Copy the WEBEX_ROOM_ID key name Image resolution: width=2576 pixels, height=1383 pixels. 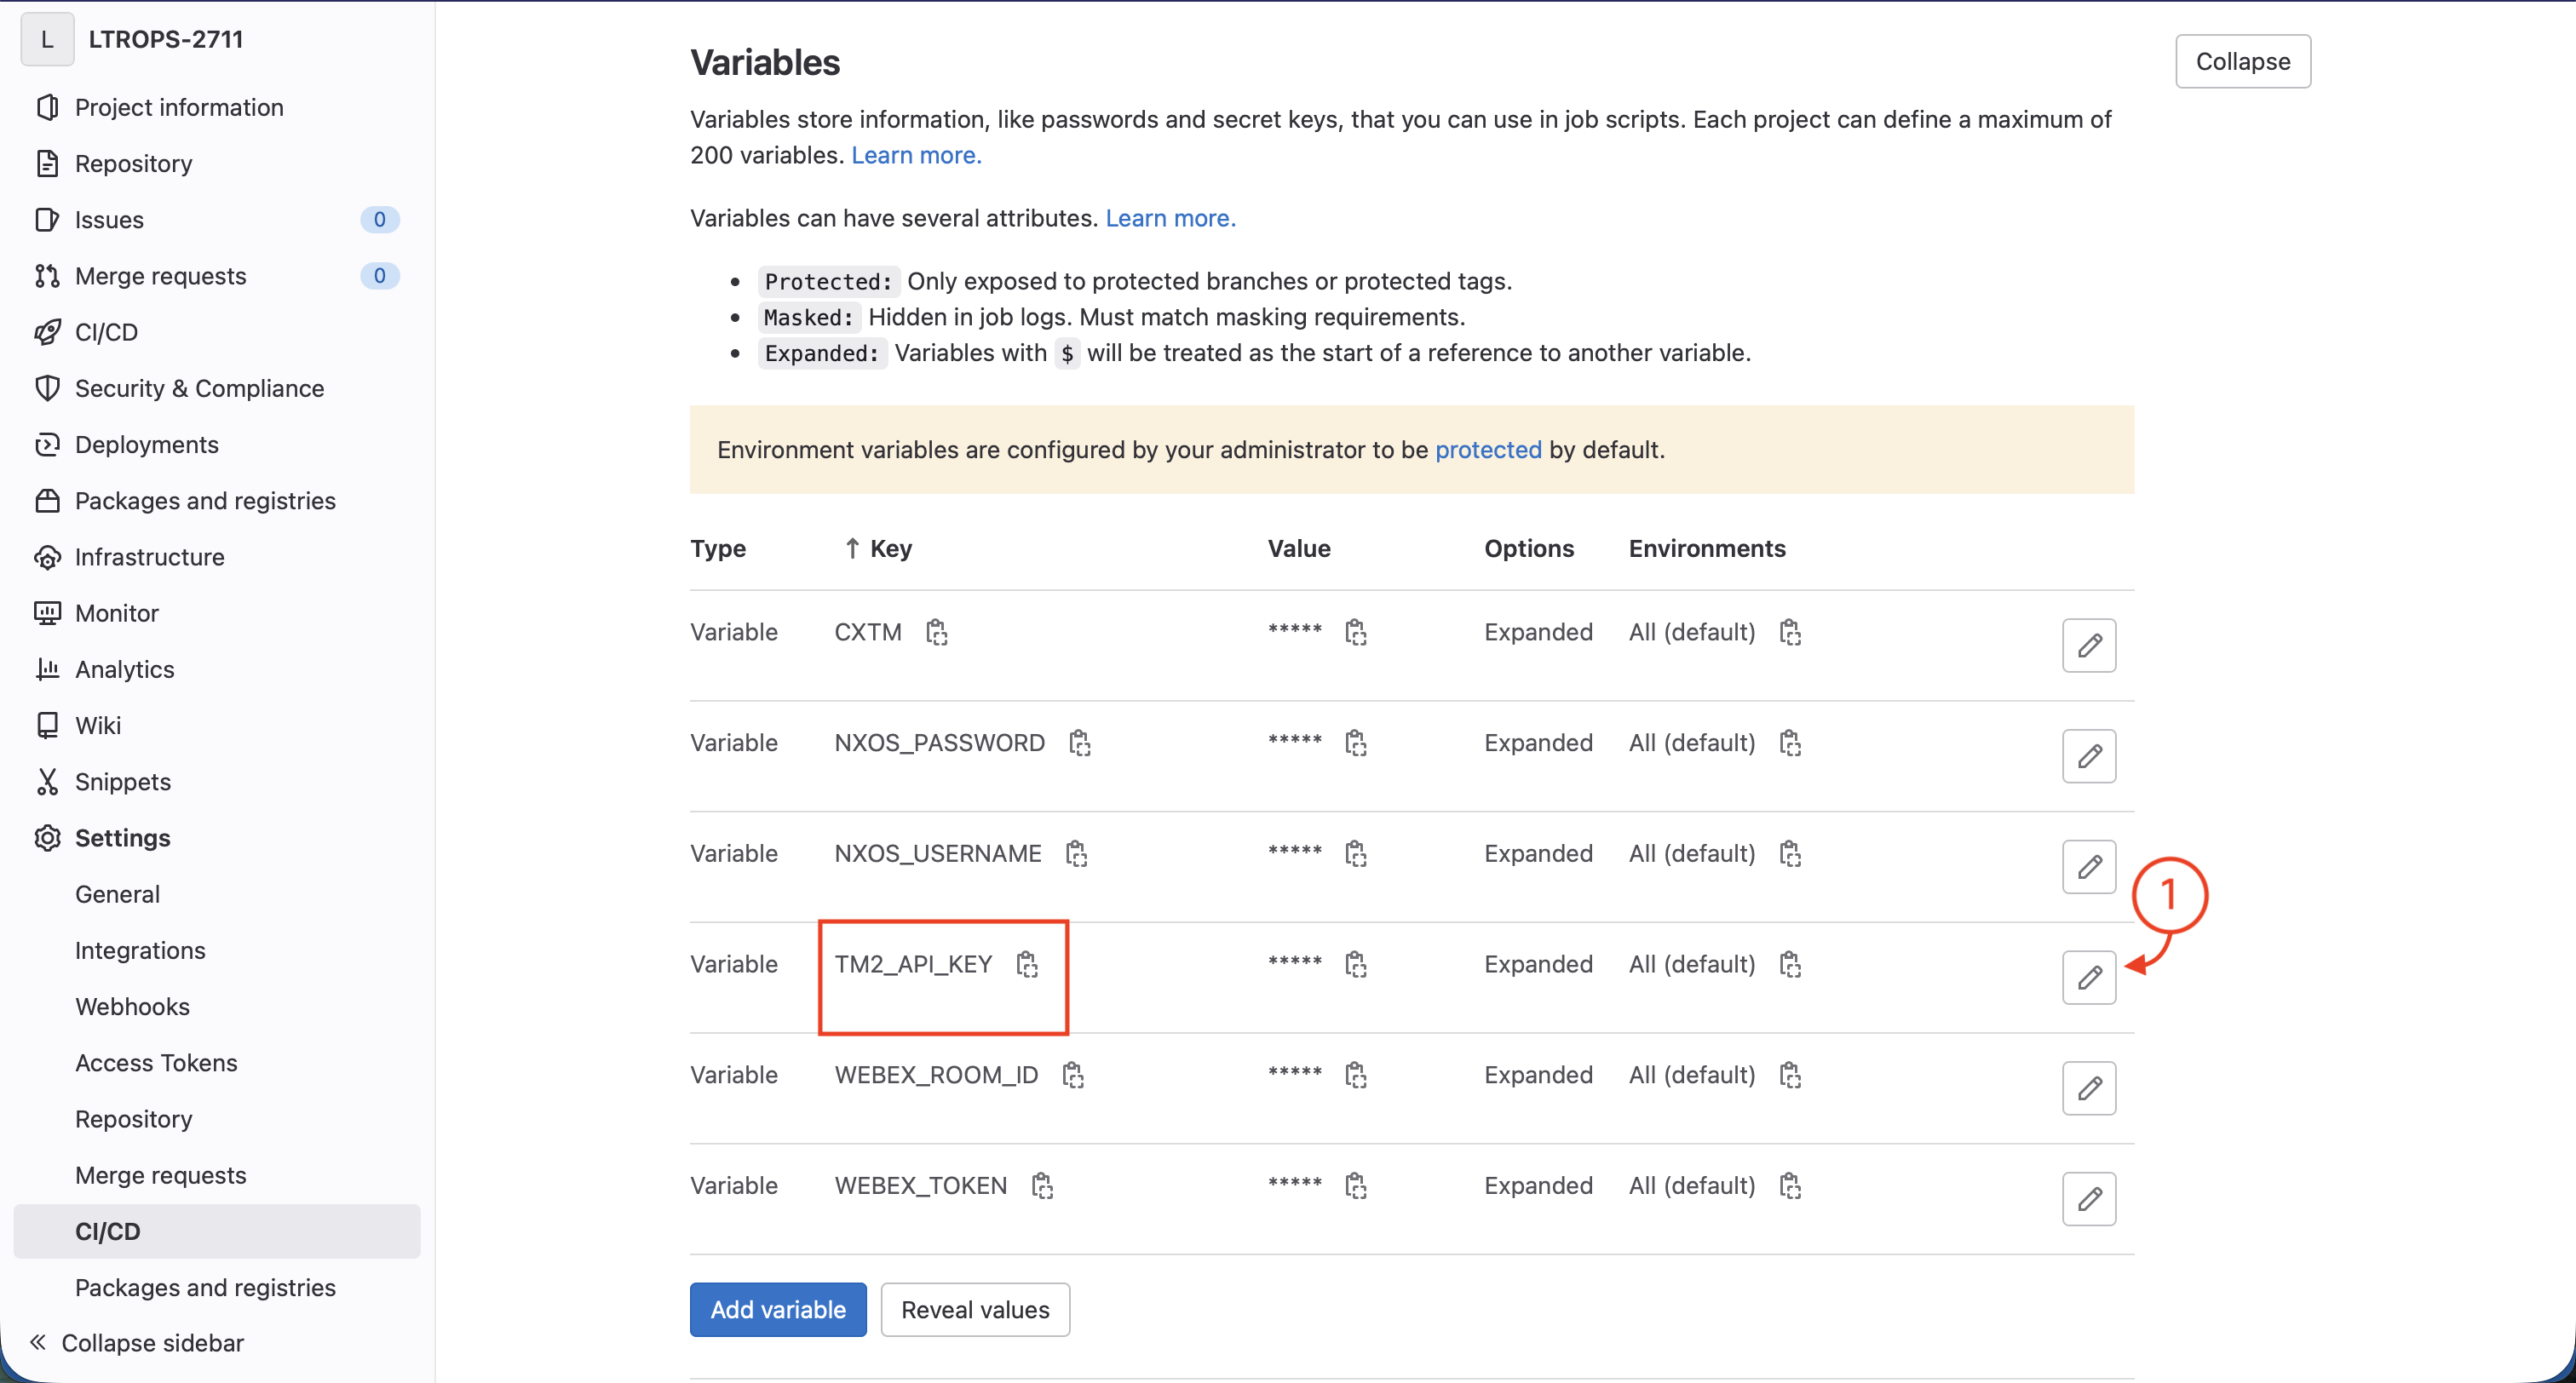click(1073, 1075)
